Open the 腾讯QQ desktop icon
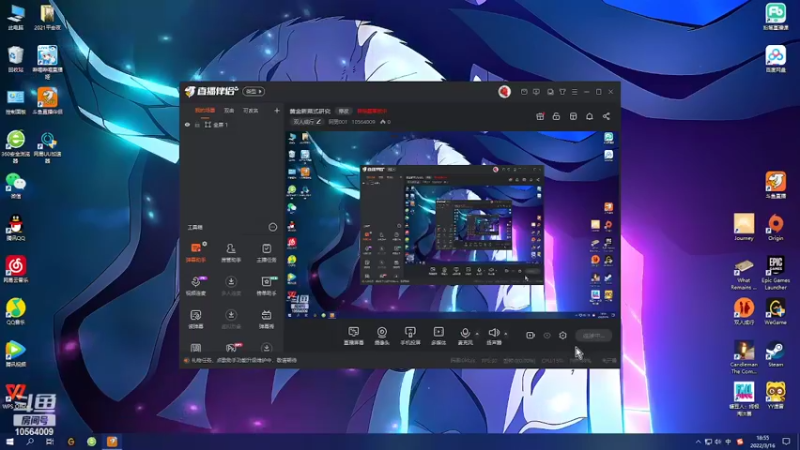This screenshot has width=800, height=450. (16, 228)
